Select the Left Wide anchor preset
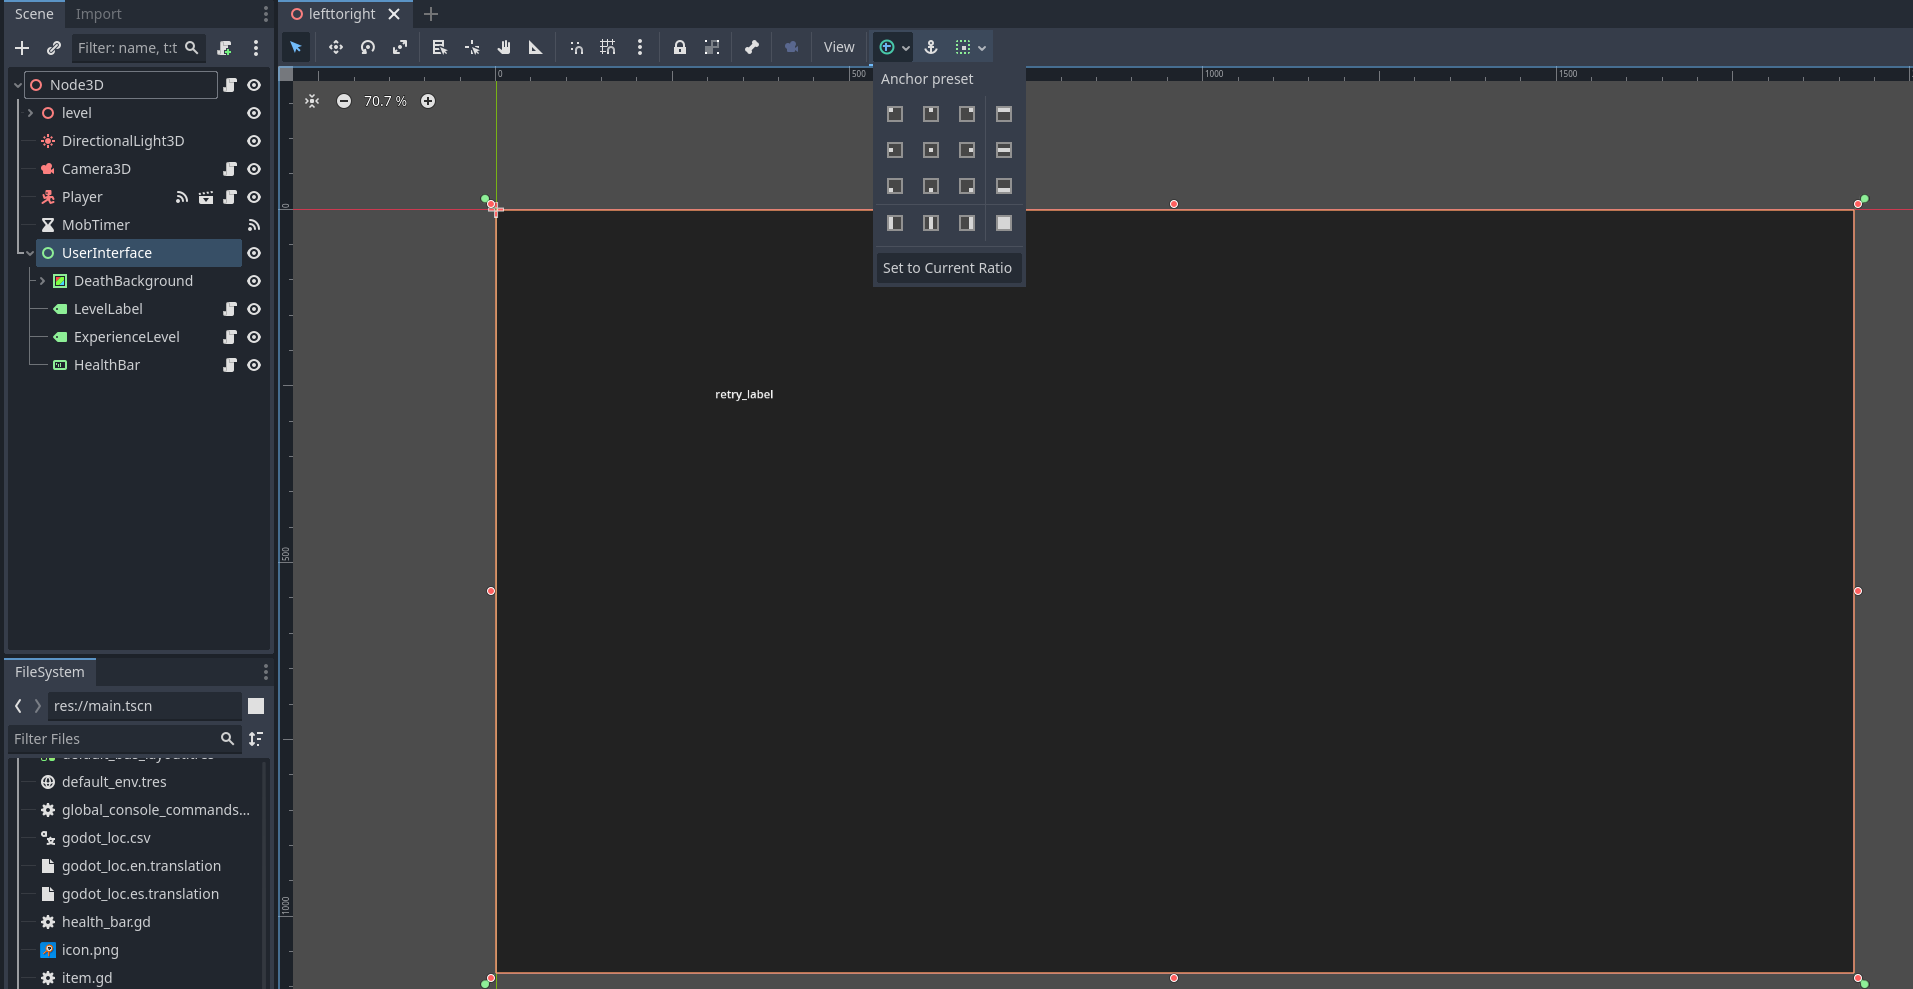This screenshot has width=1913, height=989. [x=895, y=223]
